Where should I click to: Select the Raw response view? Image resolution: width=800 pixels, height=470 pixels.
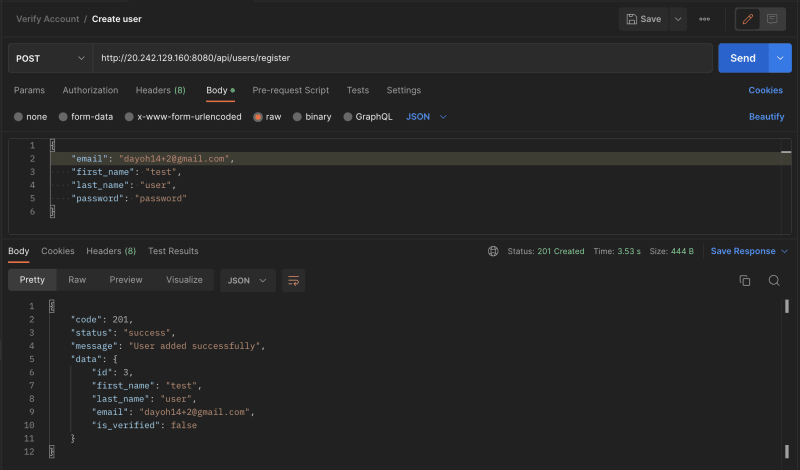(77, 280)
